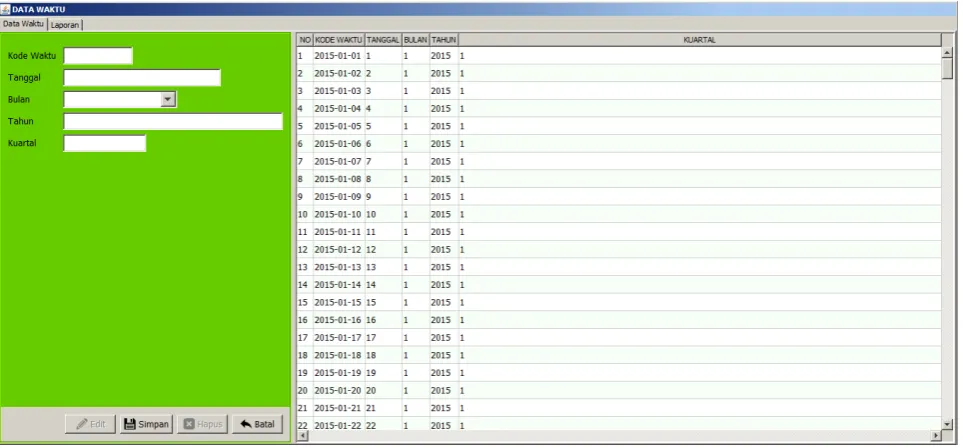Save the record with Simpan
Screen dimensions: 963x448
point(146,424)
